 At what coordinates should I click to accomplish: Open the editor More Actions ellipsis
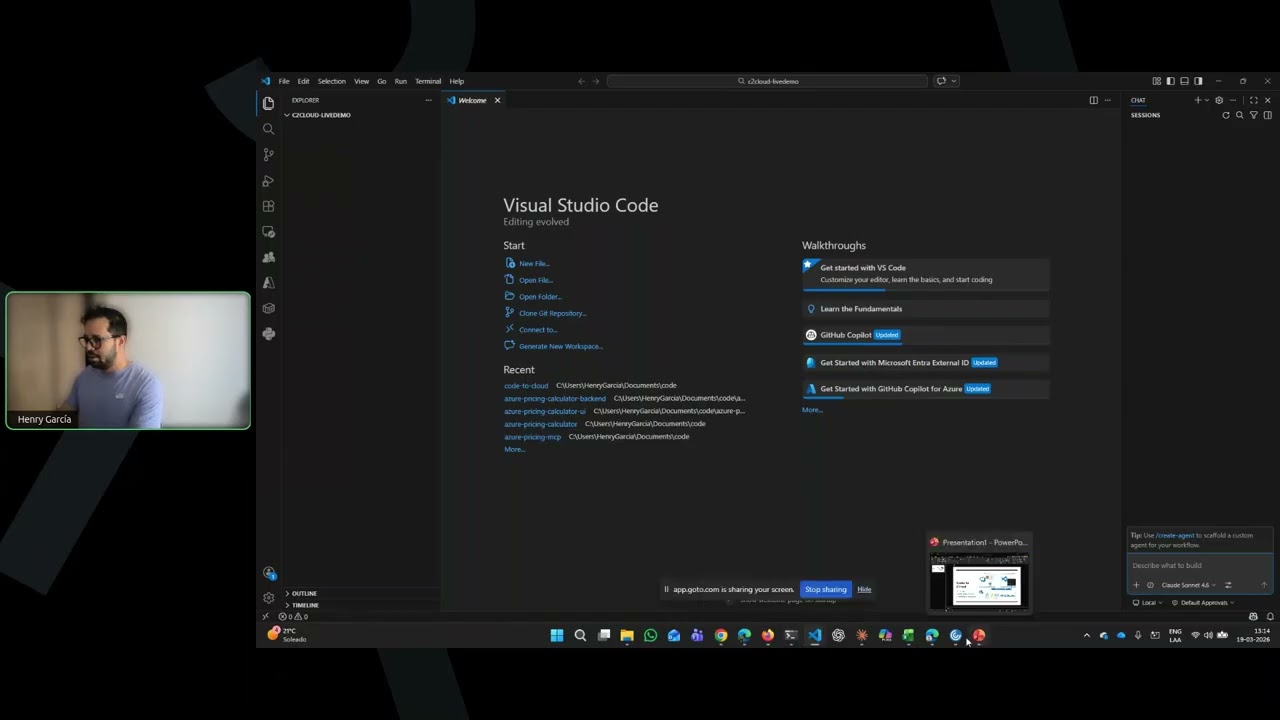(x=1107, y=100)
